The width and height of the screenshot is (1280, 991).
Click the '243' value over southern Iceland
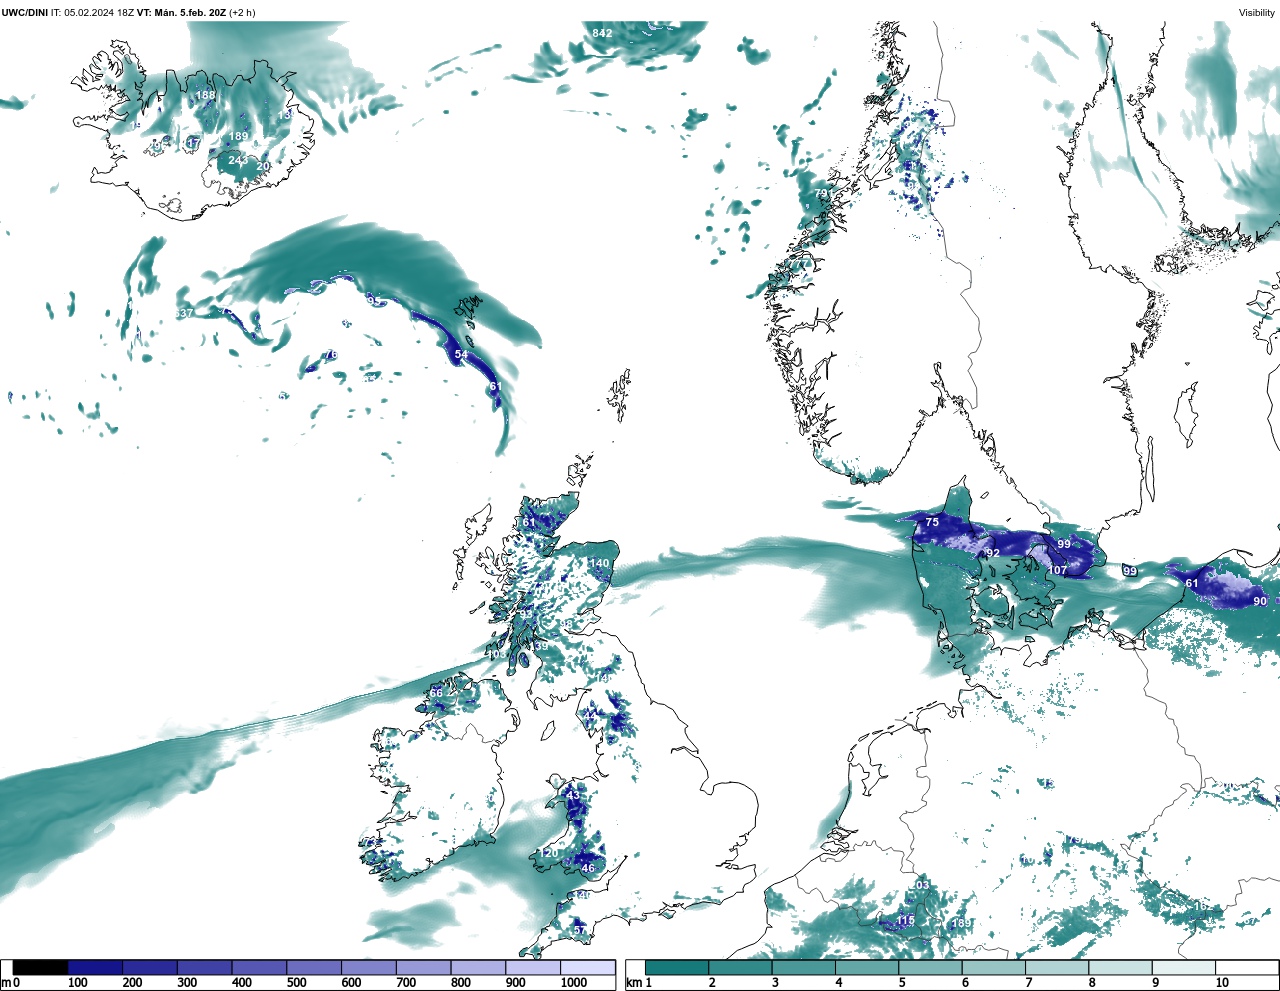[238, 160]
